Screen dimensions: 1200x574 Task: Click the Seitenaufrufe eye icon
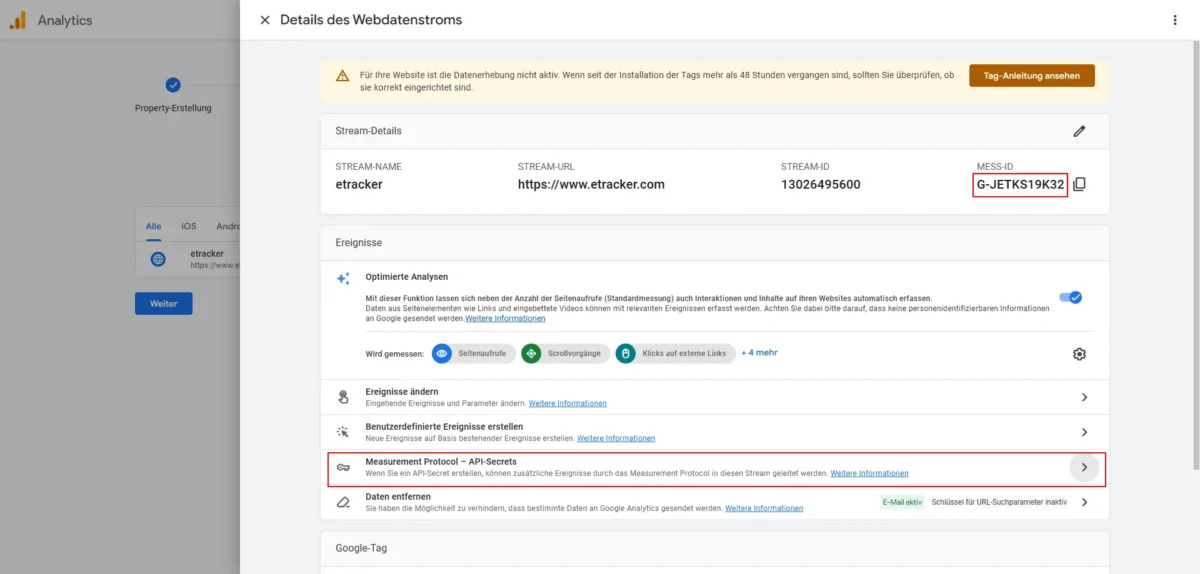tap(442, 353)
